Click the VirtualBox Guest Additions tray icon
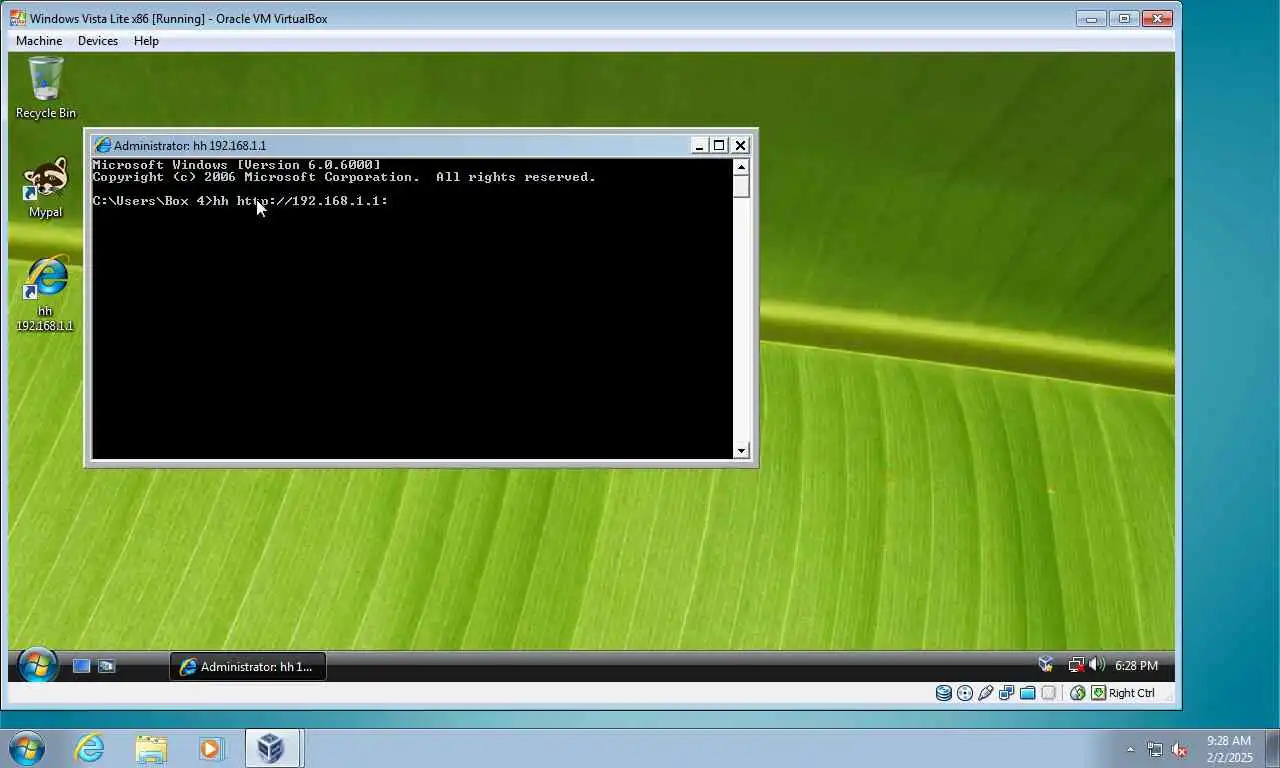Viewport: 1280px width, 768px height. (x=1046, y=665)
